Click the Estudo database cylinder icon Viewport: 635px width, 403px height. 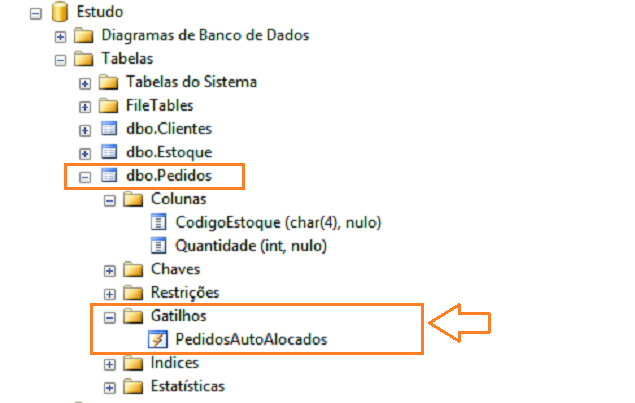pyautogui.click(x=60, y=11)
